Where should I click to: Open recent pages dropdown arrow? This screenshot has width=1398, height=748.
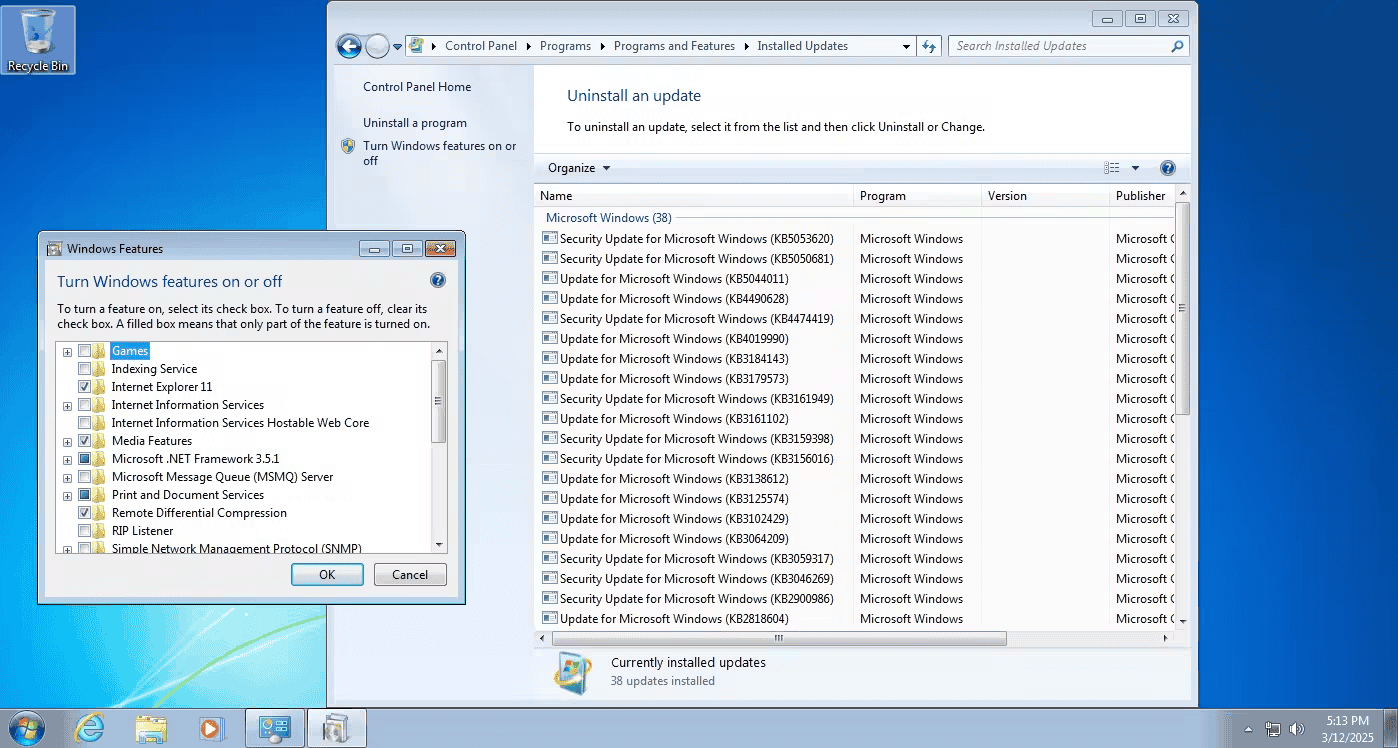point(398,47)
